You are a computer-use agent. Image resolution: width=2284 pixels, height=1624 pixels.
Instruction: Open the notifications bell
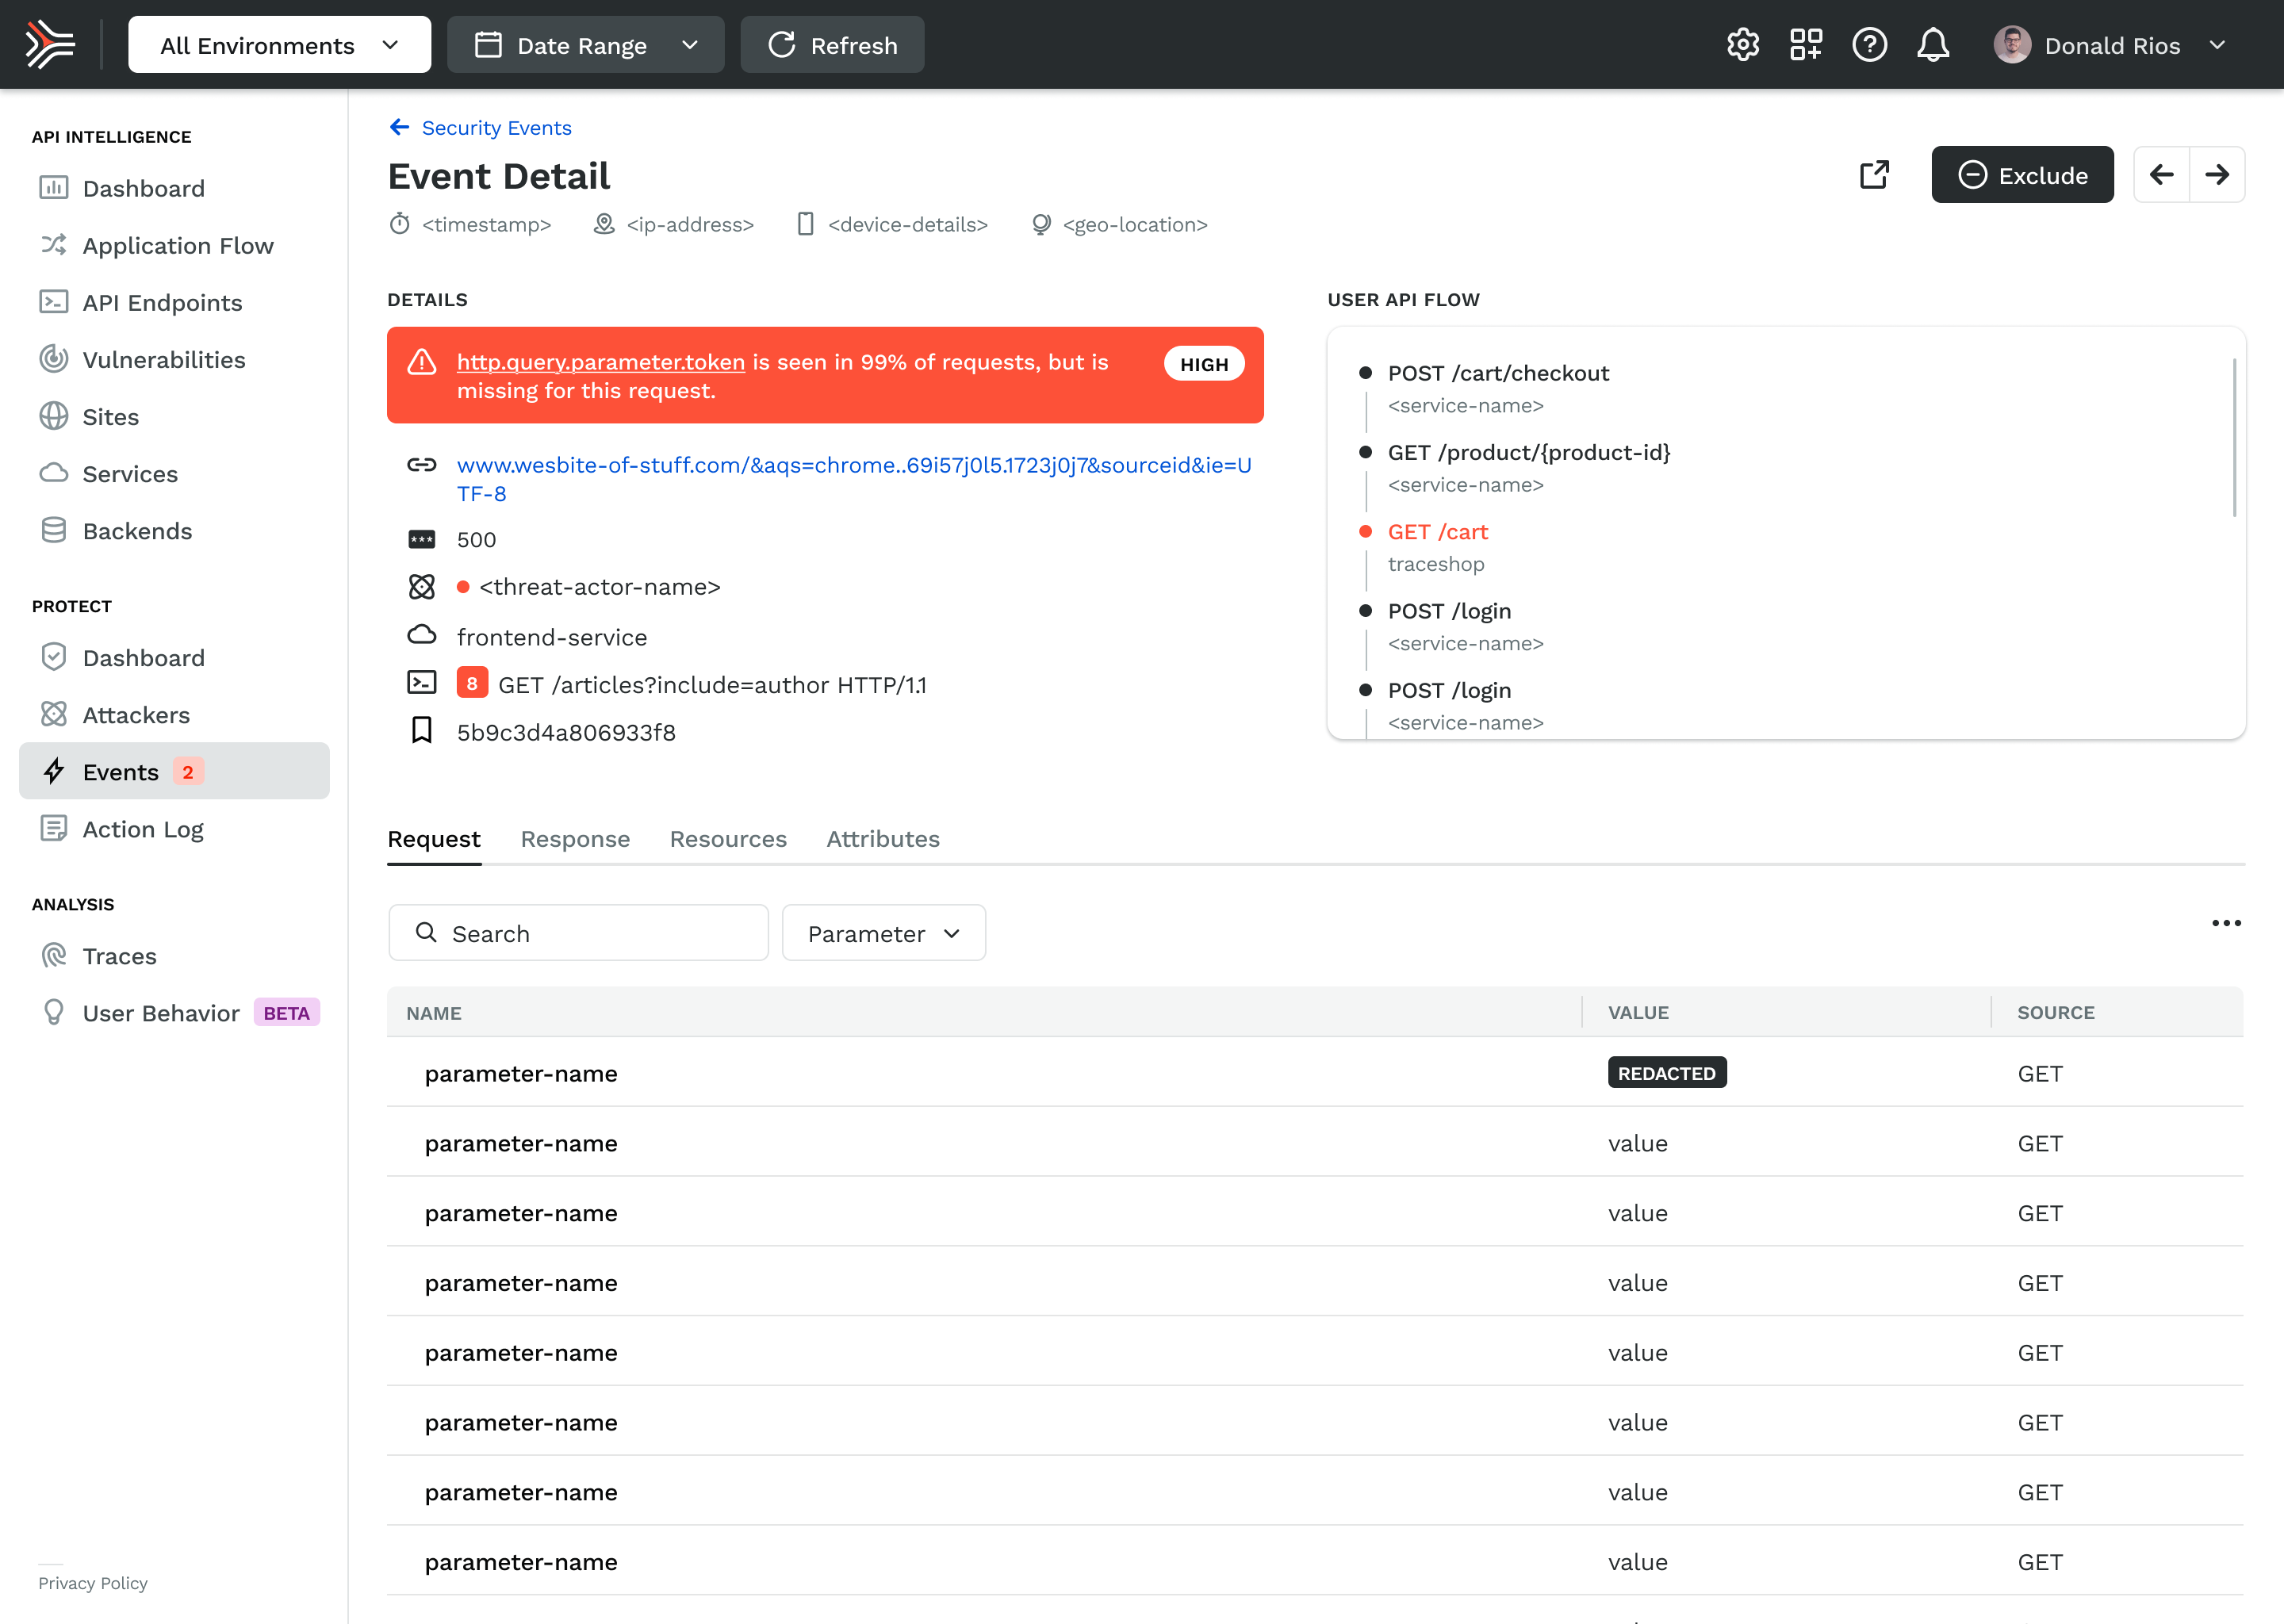click(1933, 45)
